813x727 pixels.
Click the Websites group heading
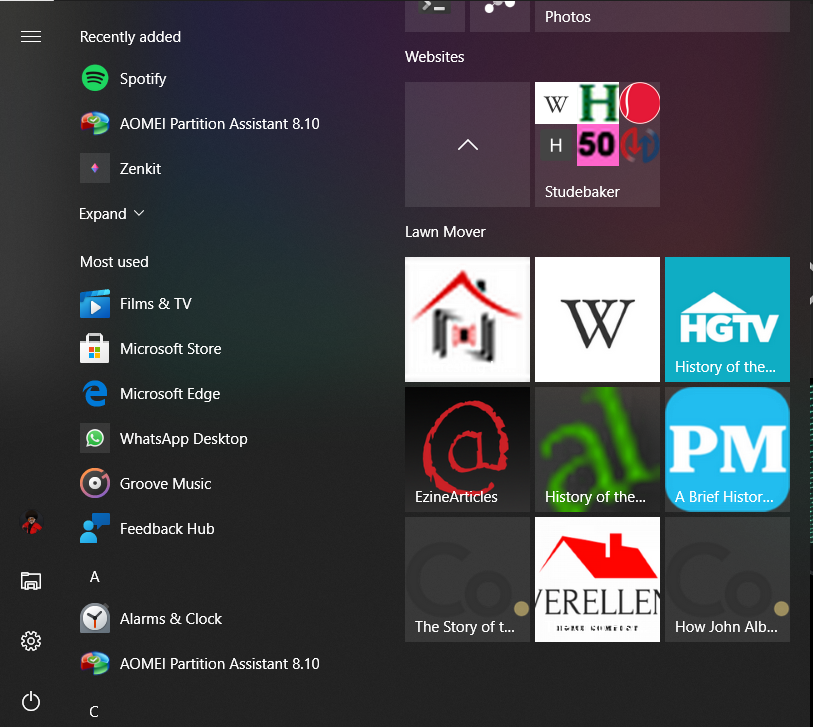(x=434, y=57)
